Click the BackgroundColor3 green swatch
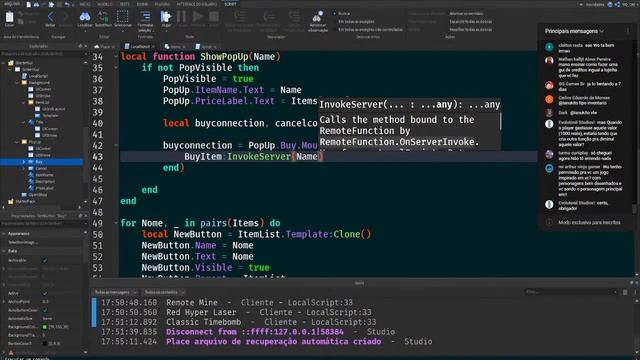 (x=44, y=327)
